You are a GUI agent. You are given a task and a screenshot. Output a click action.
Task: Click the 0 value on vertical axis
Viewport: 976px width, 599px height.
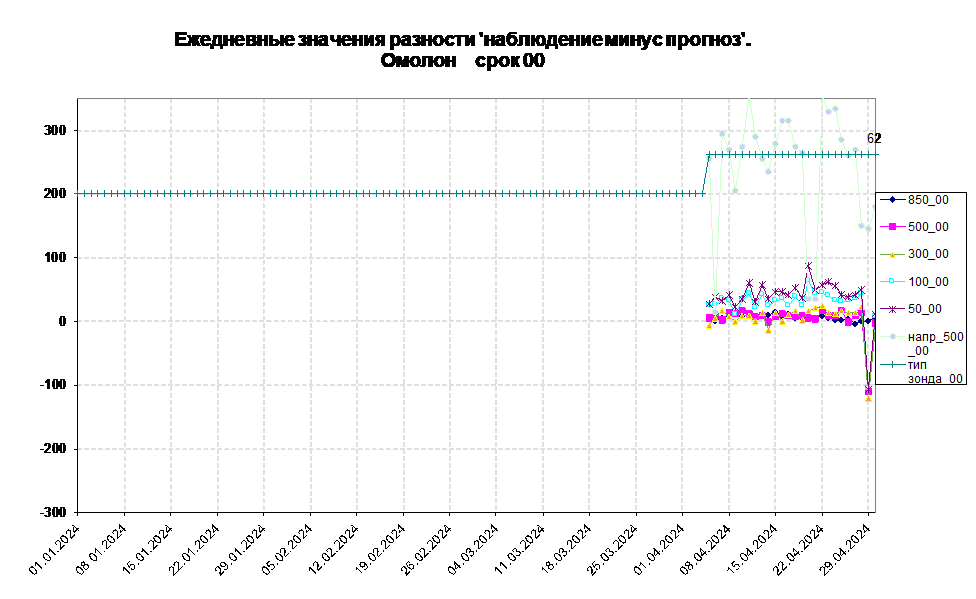click(x=62, y=321)
